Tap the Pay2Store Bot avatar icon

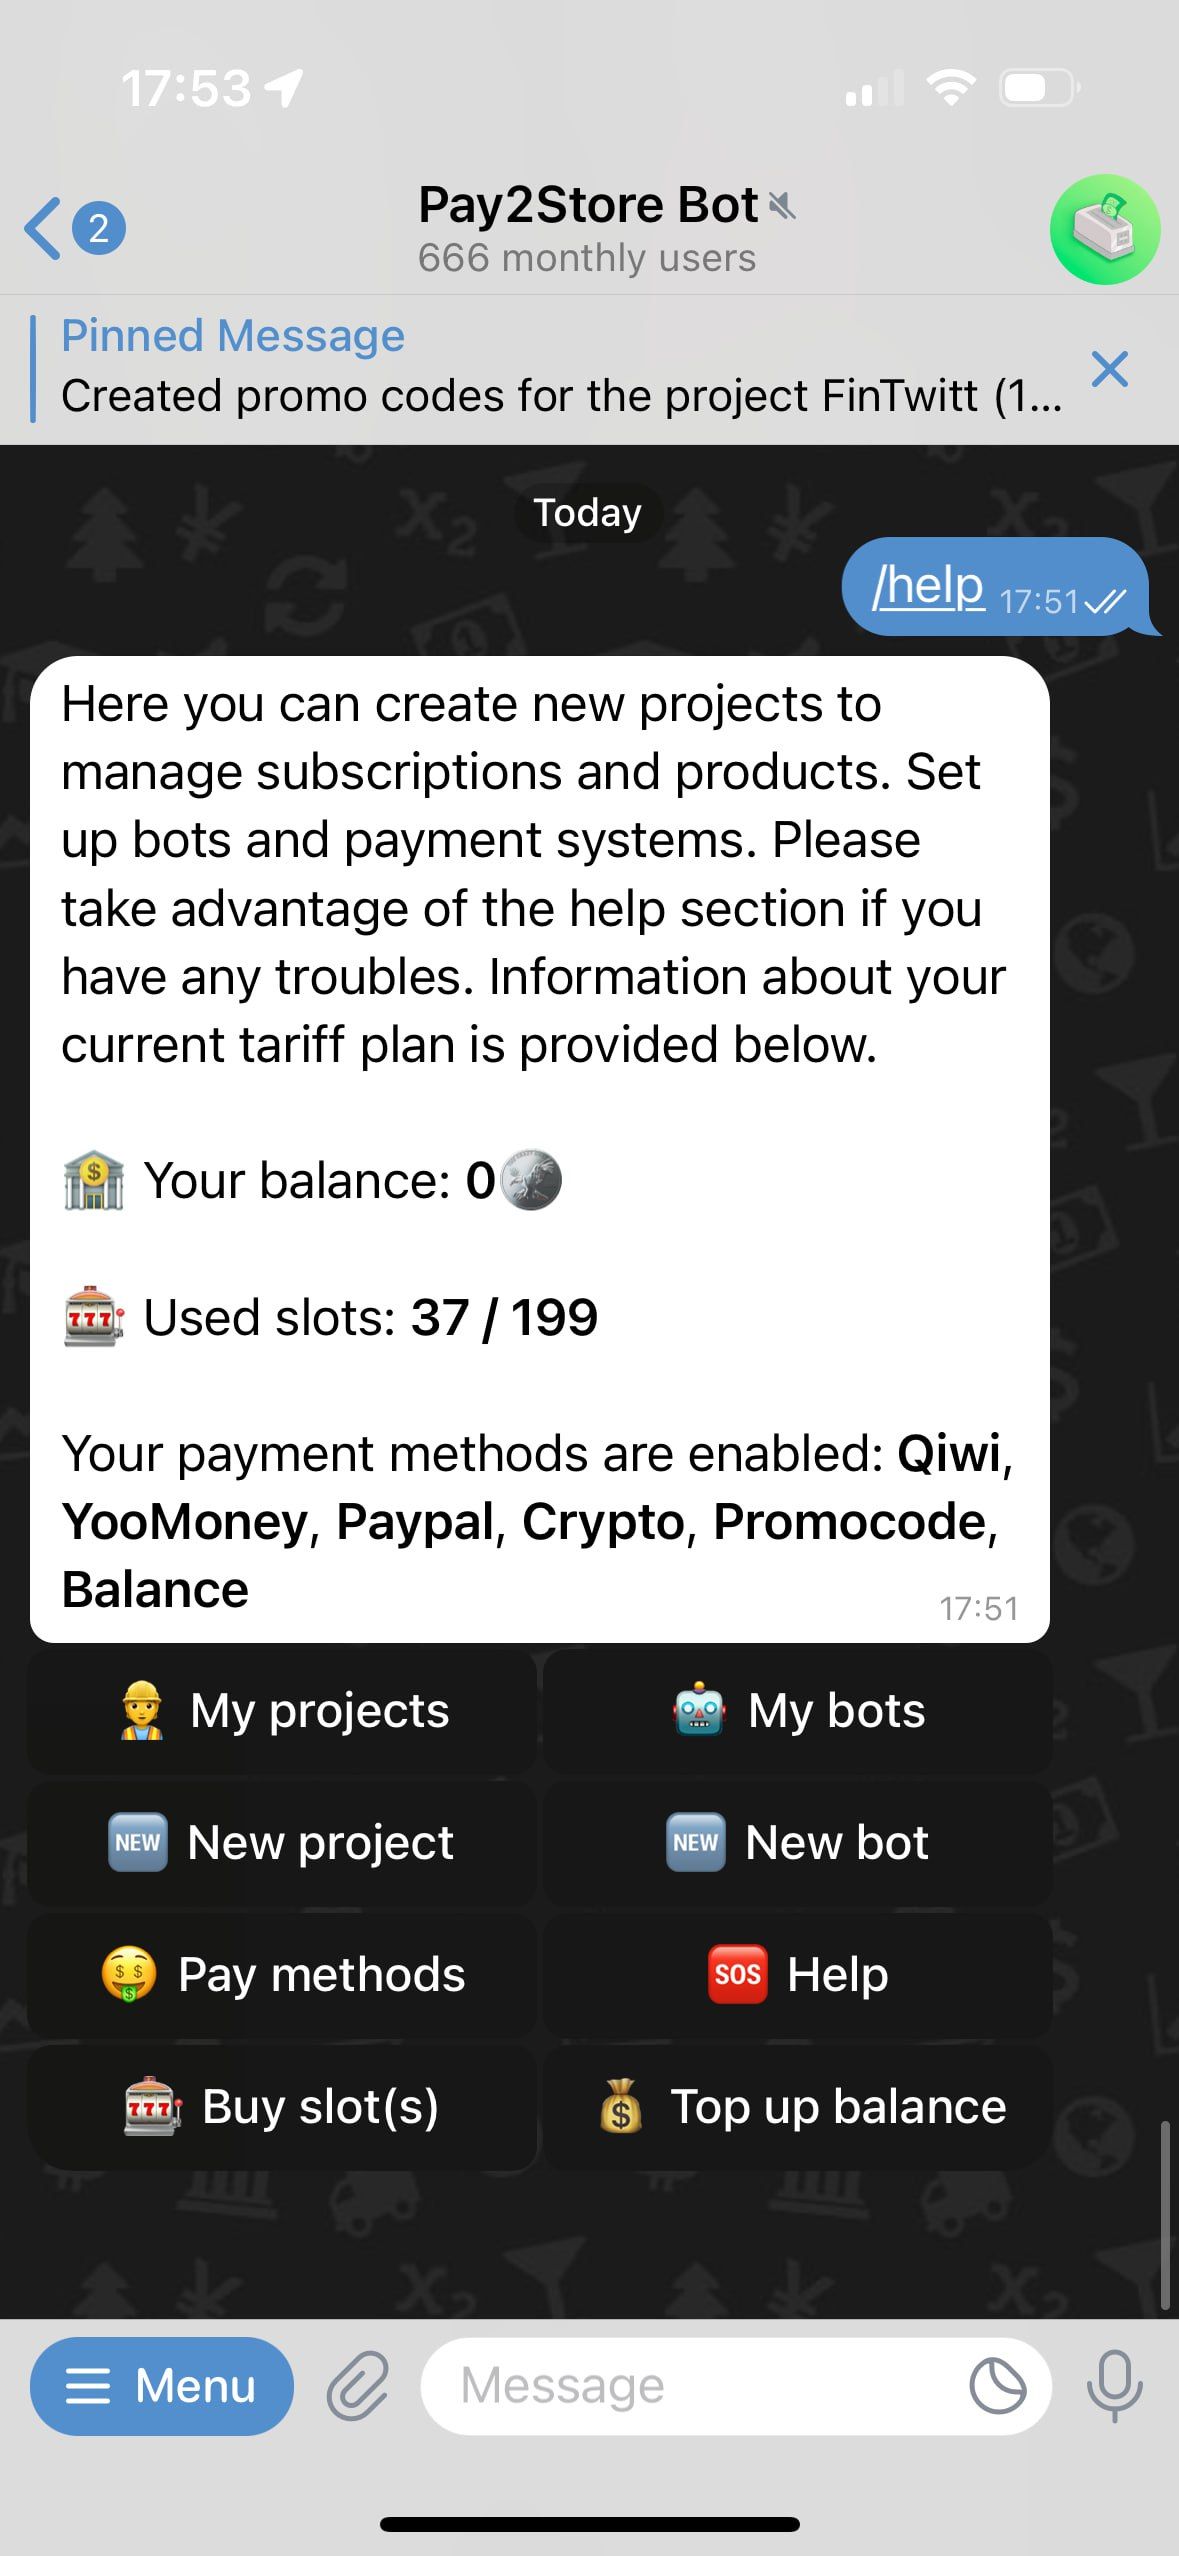(1104, 229)
